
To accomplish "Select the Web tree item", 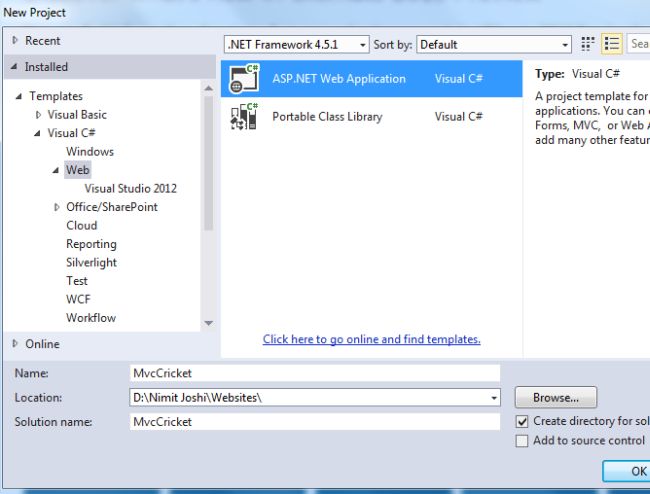I will [78, 170].
